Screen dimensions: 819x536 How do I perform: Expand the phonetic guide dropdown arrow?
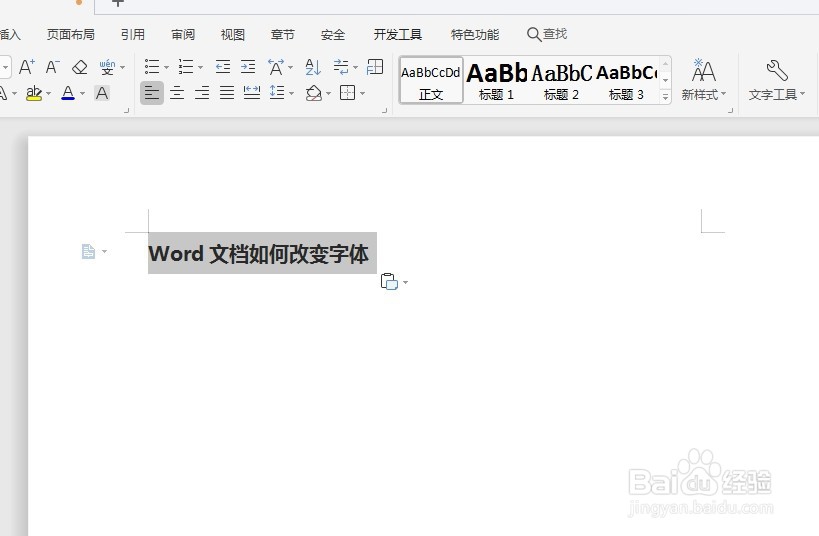coord(123,67)
